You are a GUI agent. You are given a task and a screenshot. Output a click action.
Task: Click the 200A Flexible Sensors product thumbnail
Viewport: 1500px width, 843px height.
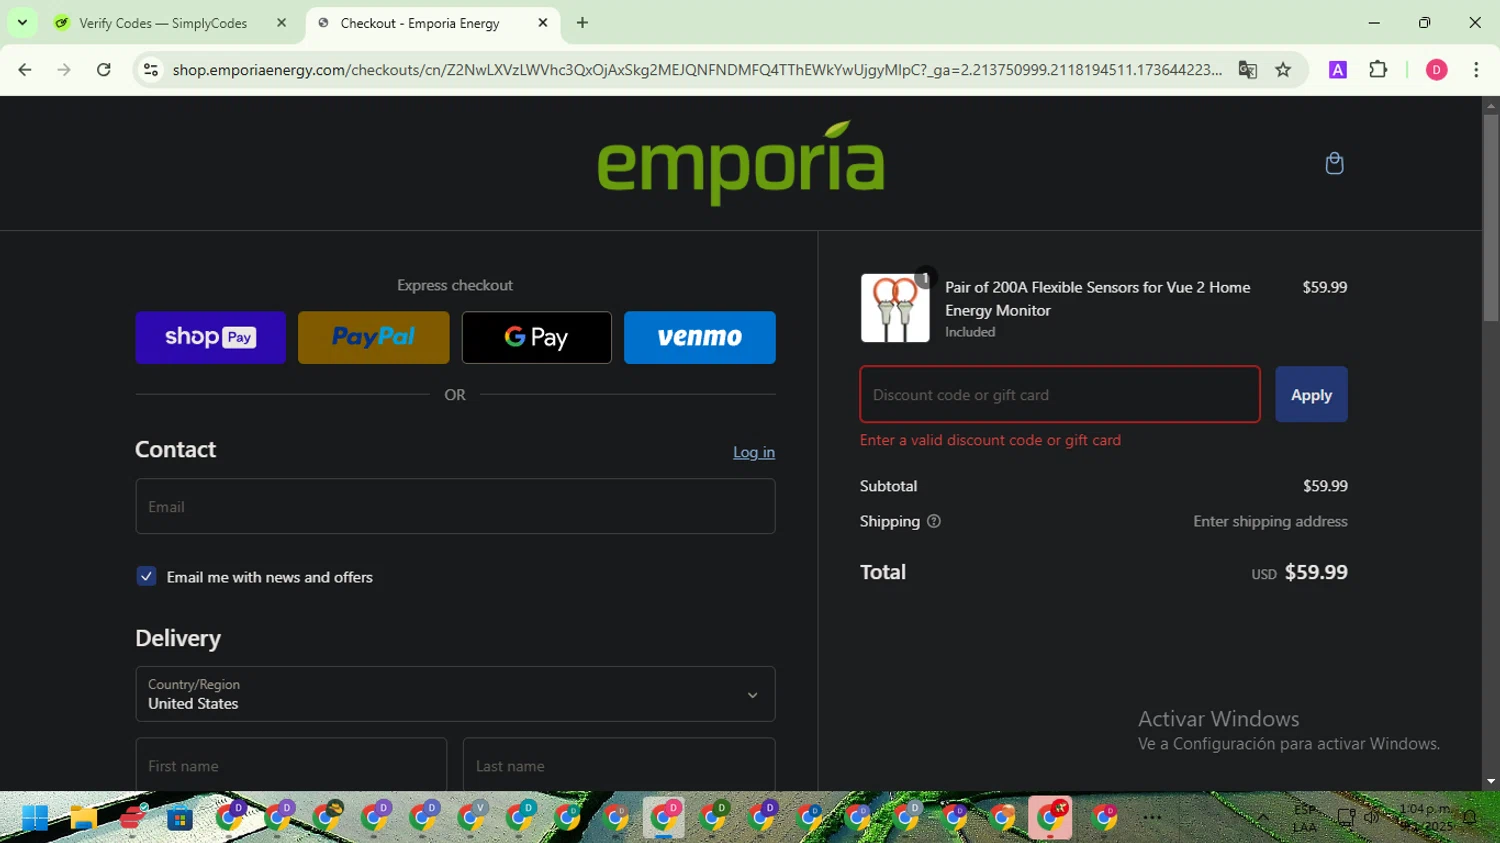(x=895, y=308)
